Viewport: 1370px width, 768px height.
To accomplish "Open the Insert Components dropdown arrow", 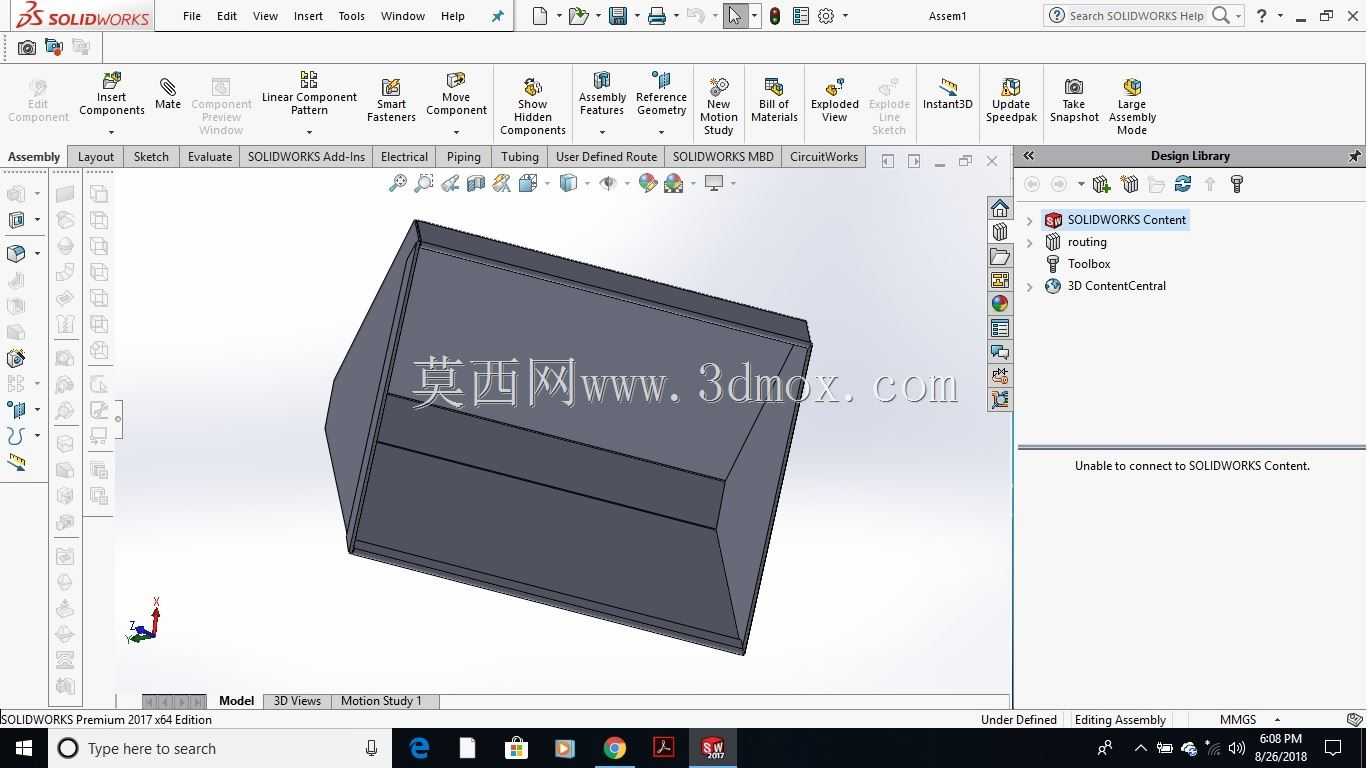I will point(111,132).
